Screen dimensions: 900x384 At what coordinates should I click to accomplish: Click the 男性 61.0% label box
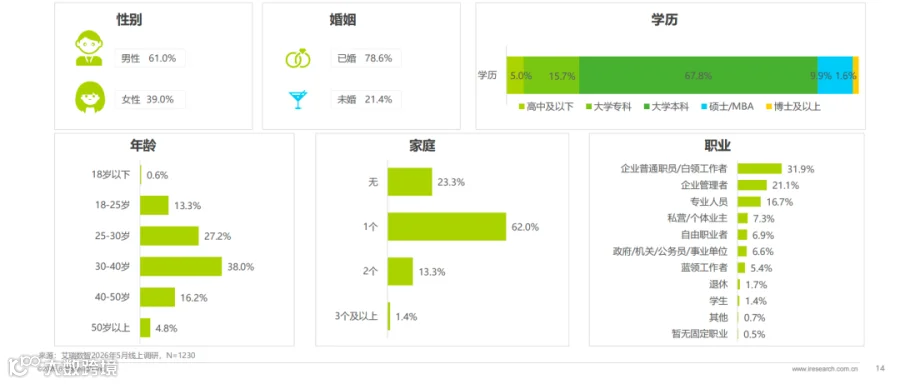150,58
